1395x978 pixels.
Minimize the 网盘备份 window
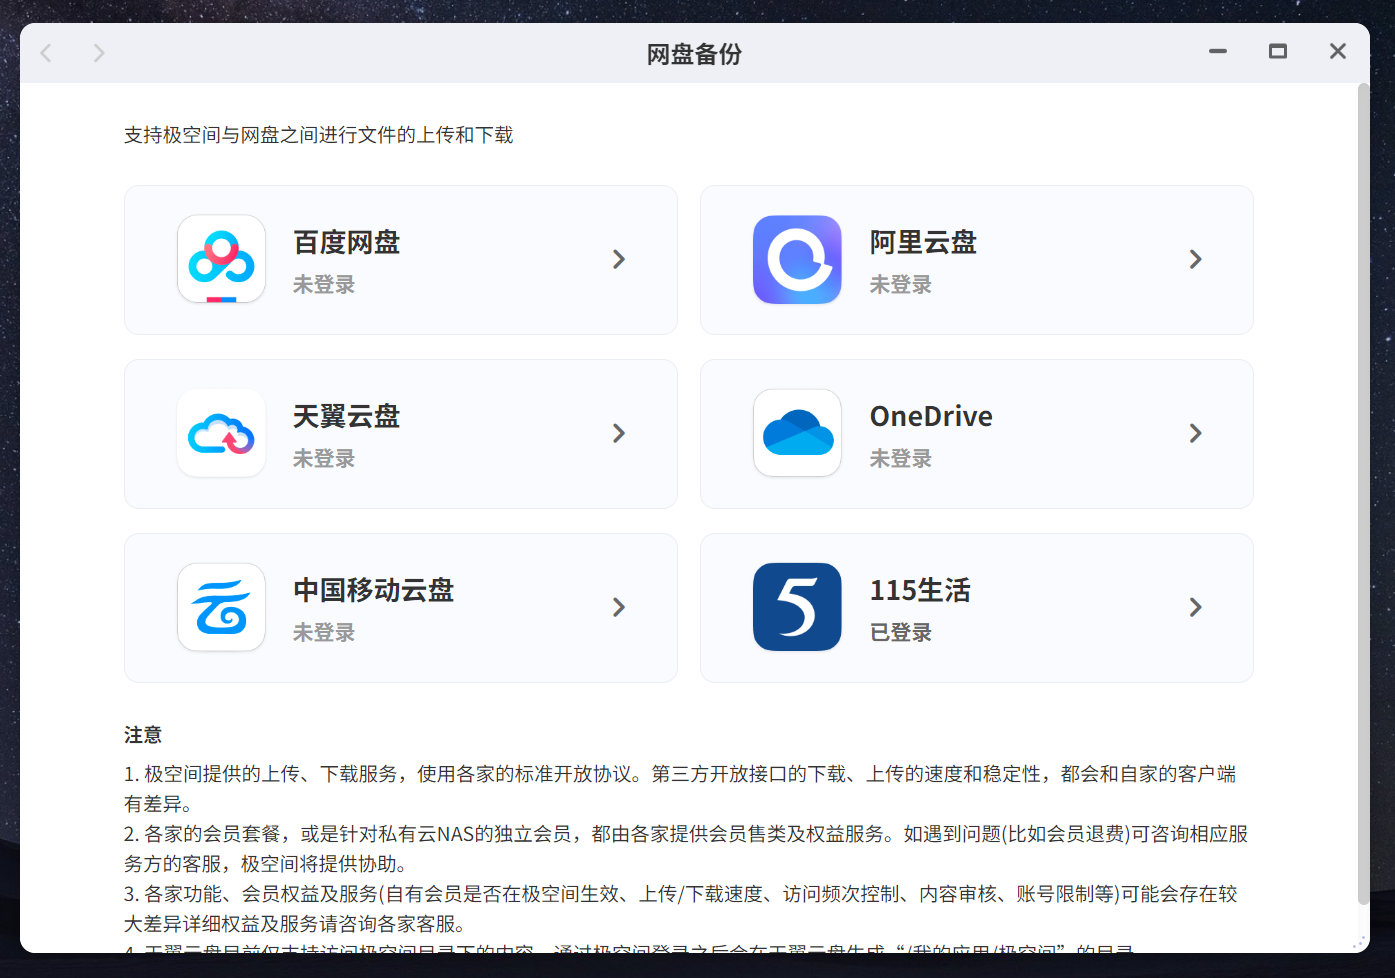[x=1217, y=51]
